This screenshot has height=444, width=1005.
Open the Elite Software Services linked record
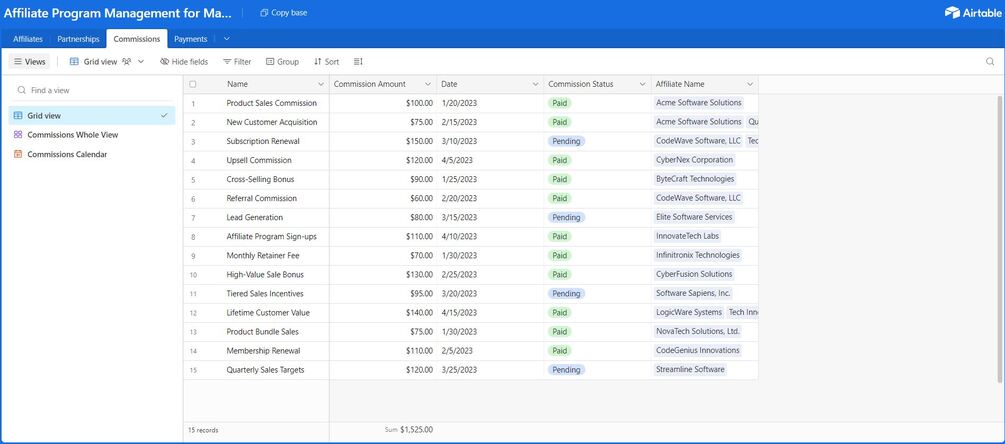[694, 217]
